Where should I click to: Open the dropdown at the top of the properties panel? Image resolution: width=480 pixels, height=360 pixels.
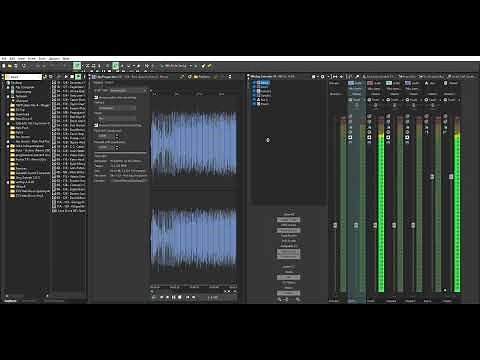coord(128,90)
